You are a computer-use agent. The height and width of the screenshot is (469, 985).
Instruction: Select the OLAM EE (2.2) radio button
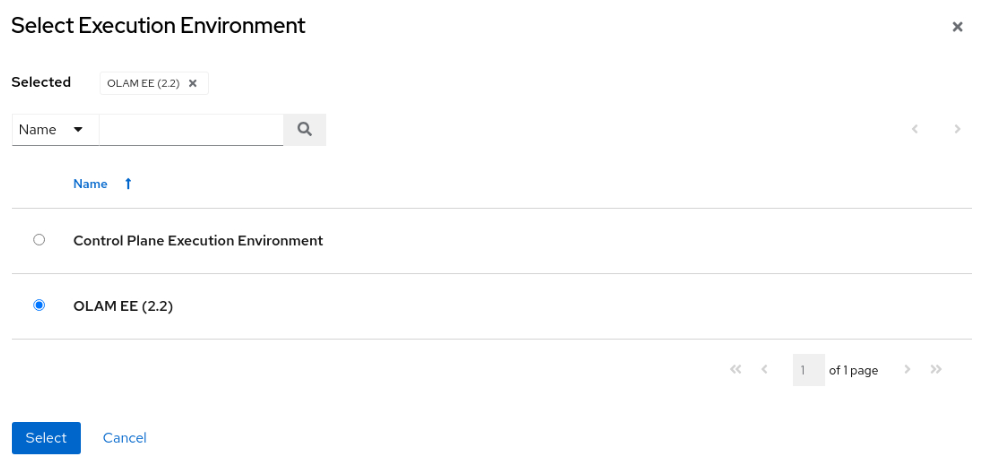coord(39,306)
